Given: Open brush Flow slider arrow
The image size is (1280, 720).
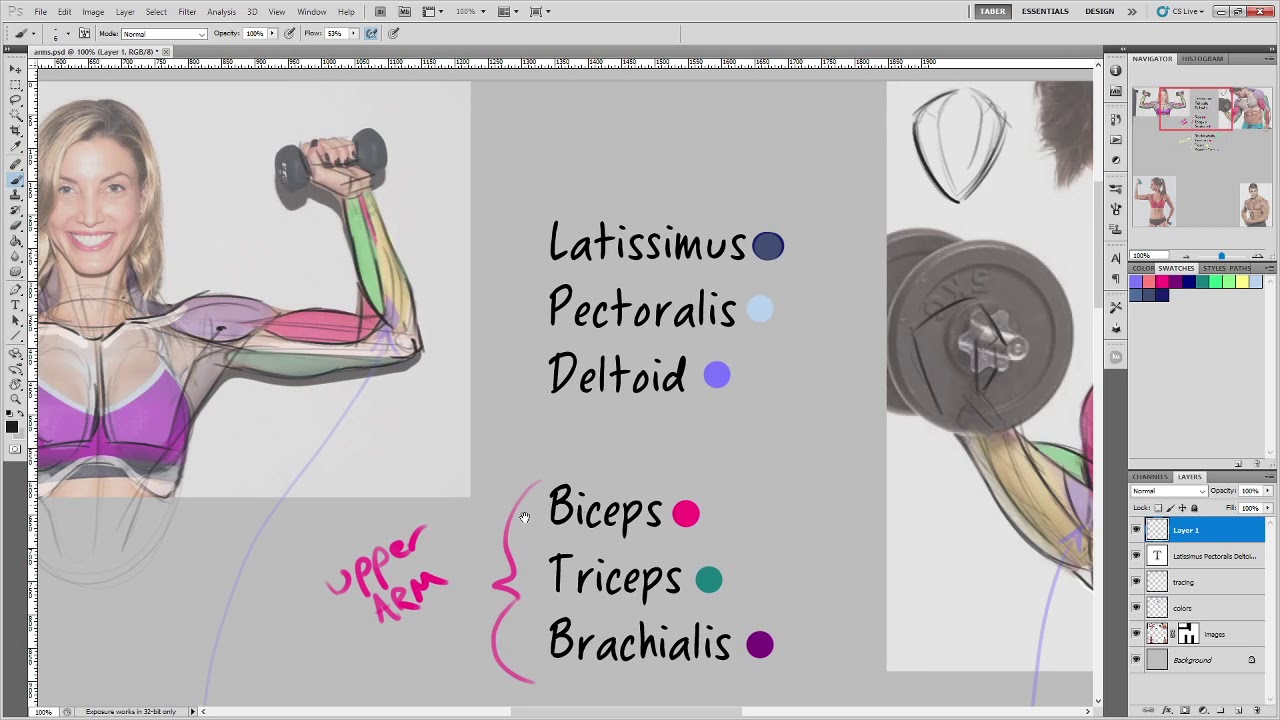Looking at the screenshot, I should point(353,34).
